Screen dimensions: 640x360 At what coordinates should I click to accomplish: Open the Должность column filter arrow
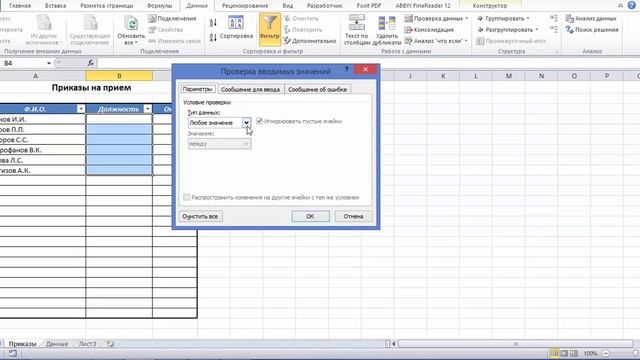148,109
